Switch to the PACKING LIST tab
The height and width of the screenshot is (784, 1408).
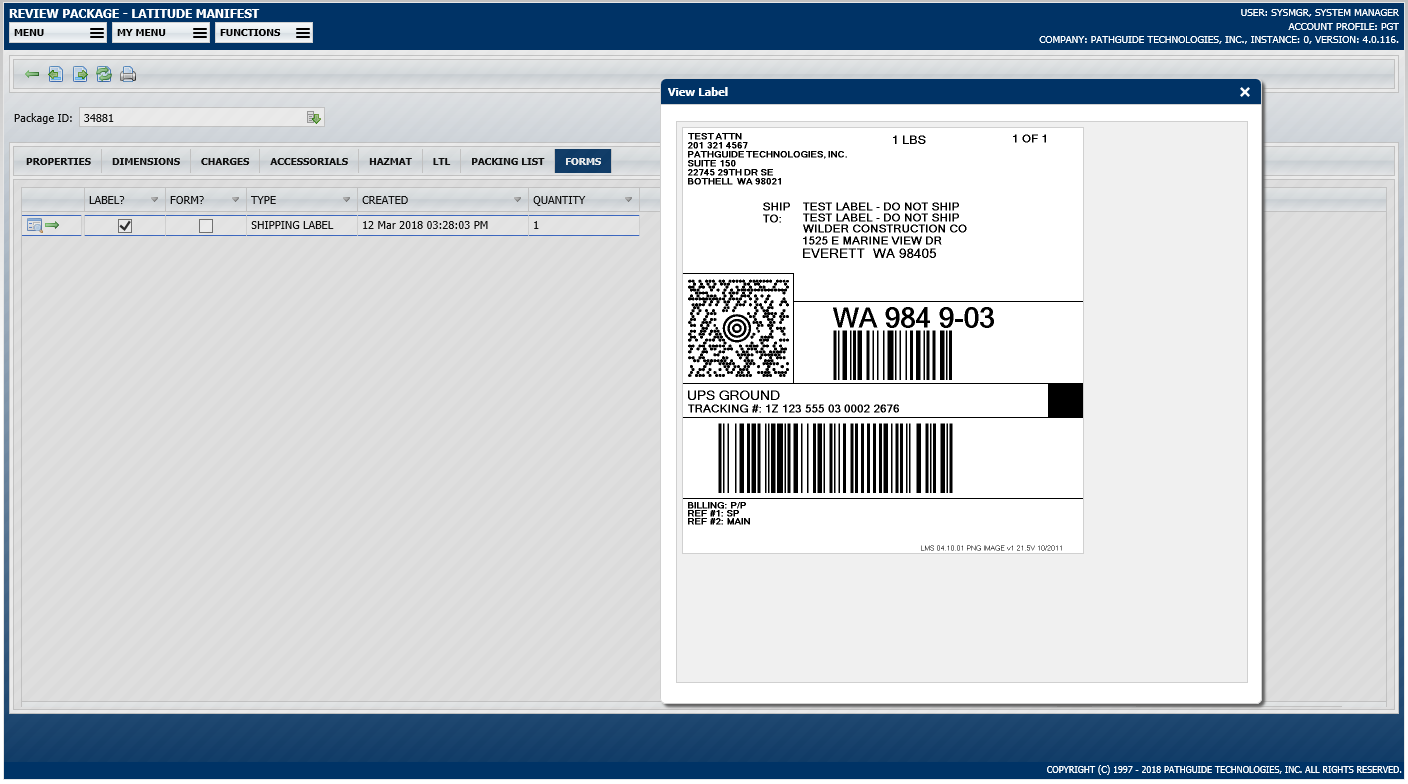[x=506, y=161]
